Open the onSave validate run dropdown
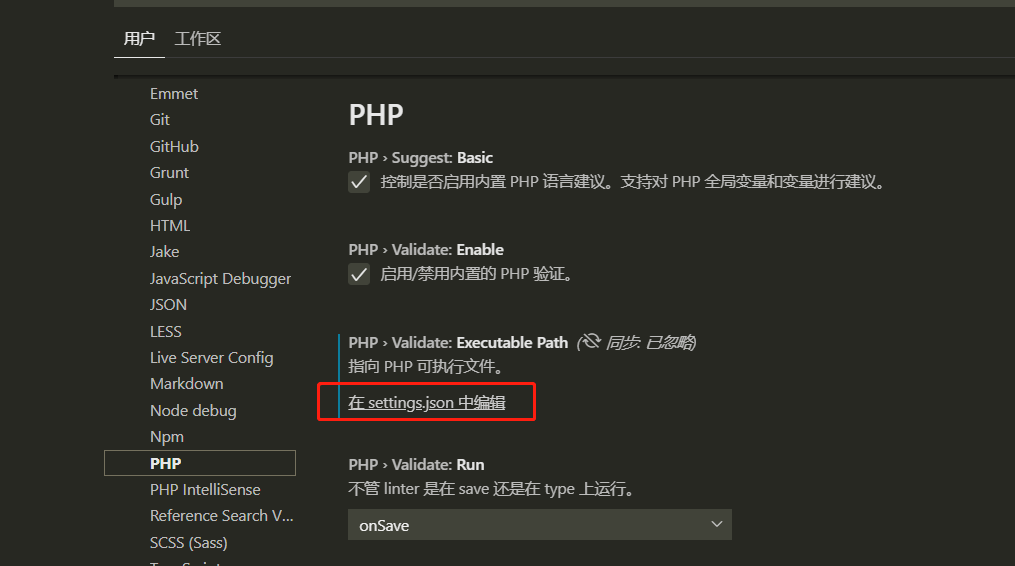The height and width of the screenshot is (566, 1015). (540, 525)
